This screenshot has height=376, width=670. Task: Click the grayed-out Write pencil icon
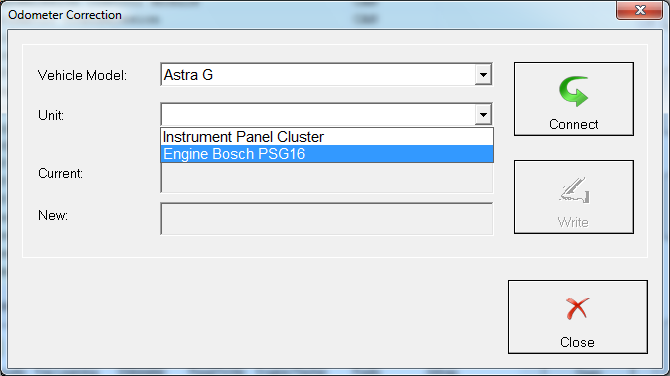(x=574, y=190)
